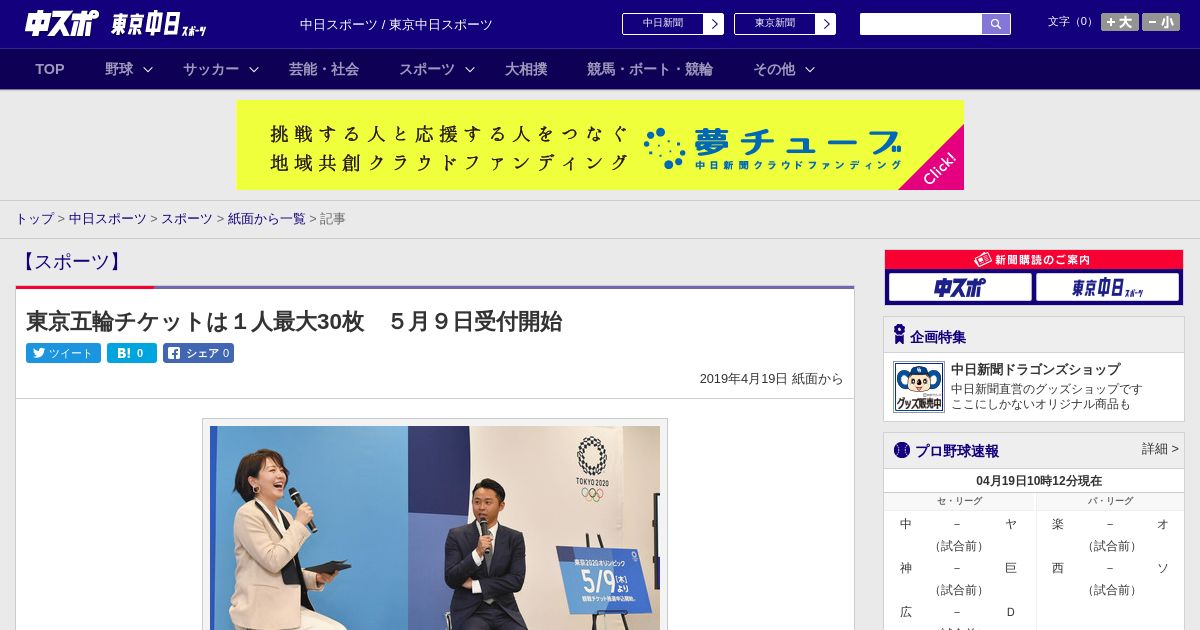Viewport: 1200px width, 630px height.
Task: Click 中日スポーツ / 東京中日スポーツ header text
Action: pos(396,25)
